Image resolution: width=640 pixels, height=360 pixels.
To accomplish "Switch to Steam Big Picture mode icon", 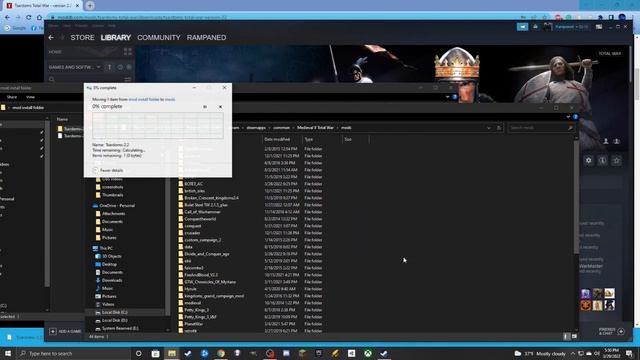I will tap(599, 27).
